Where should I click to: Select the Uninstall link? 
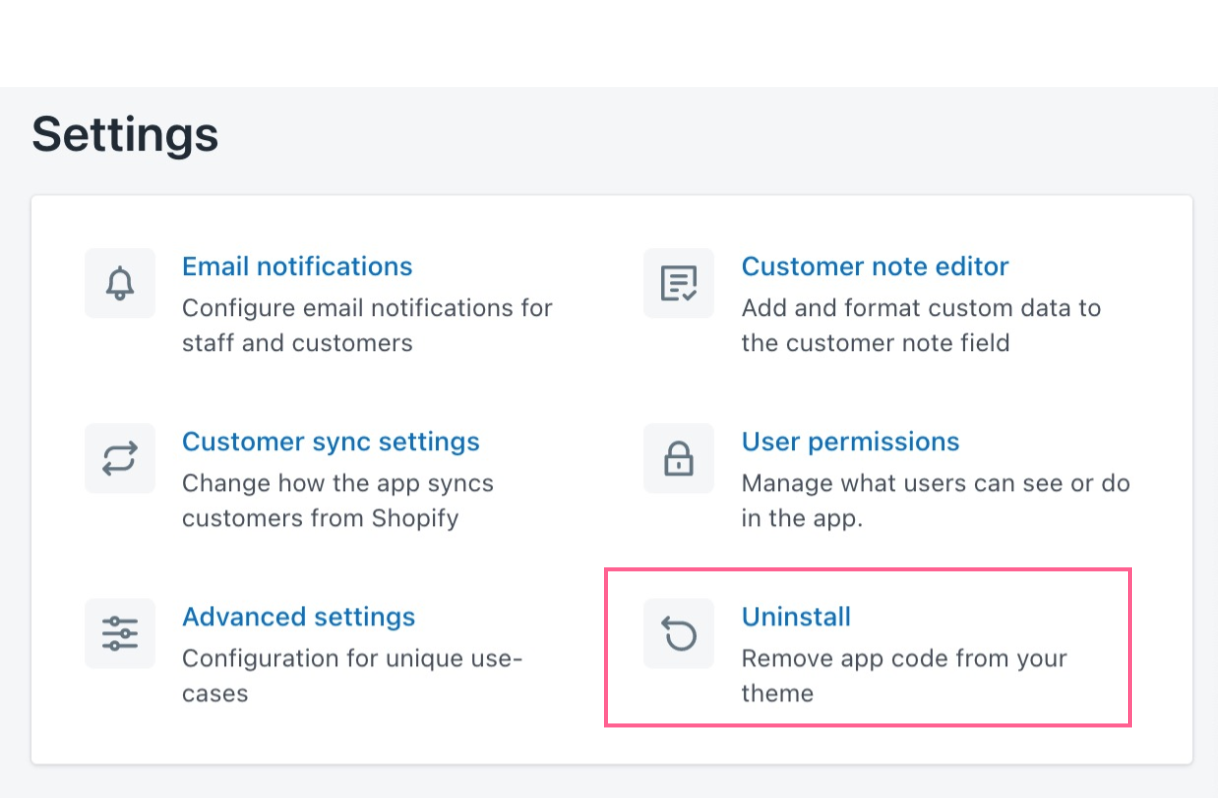click(796, 616)
